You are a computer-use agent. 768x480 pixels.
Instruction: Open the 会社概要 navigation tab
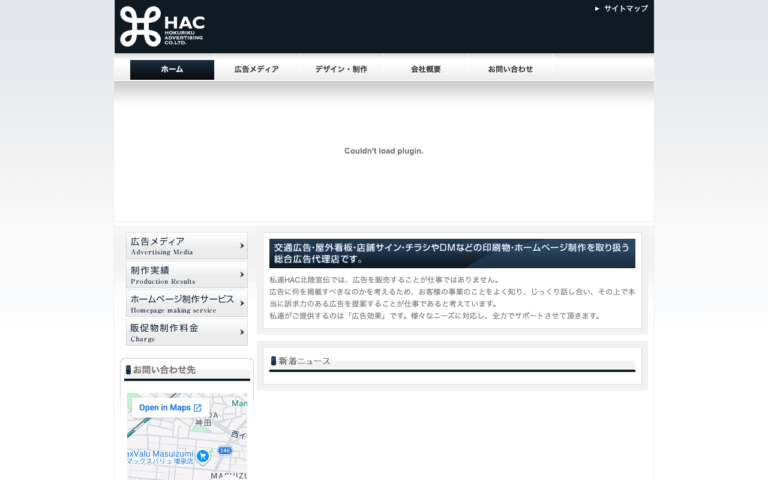[426, 70]
